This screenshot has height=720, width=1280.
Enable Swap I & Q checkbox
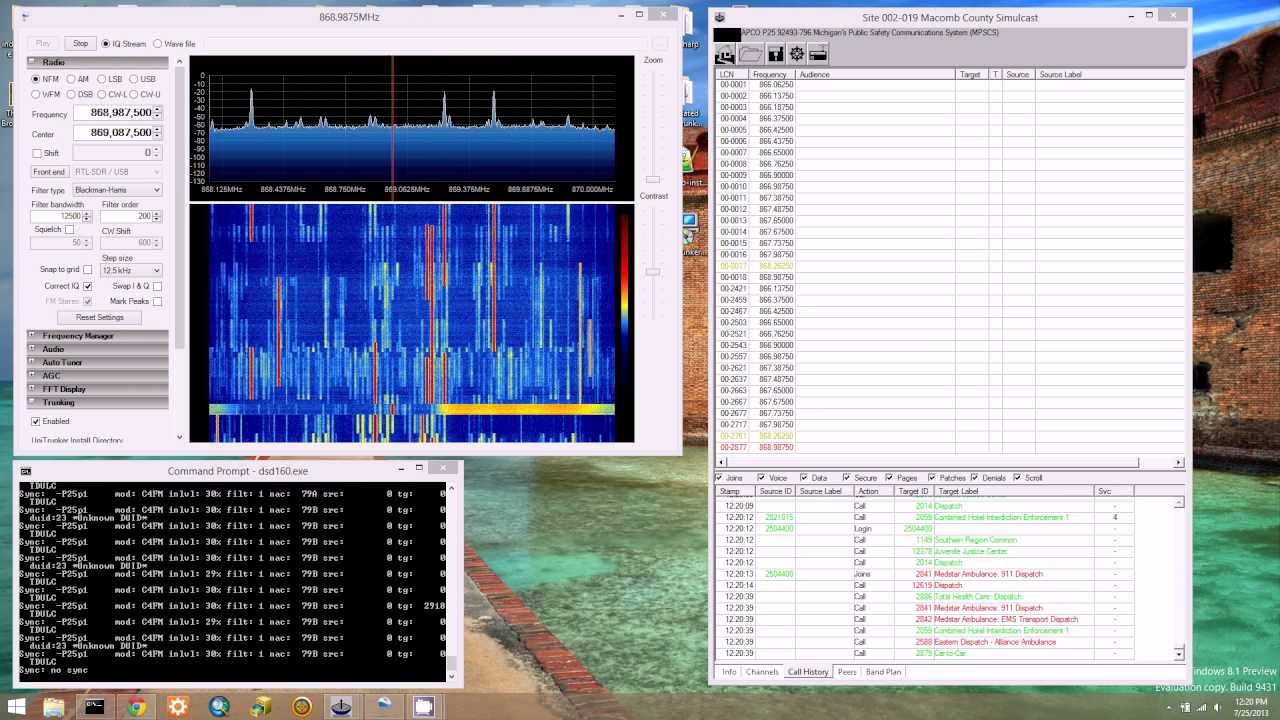pyautogui.click(x=157, y=286)
